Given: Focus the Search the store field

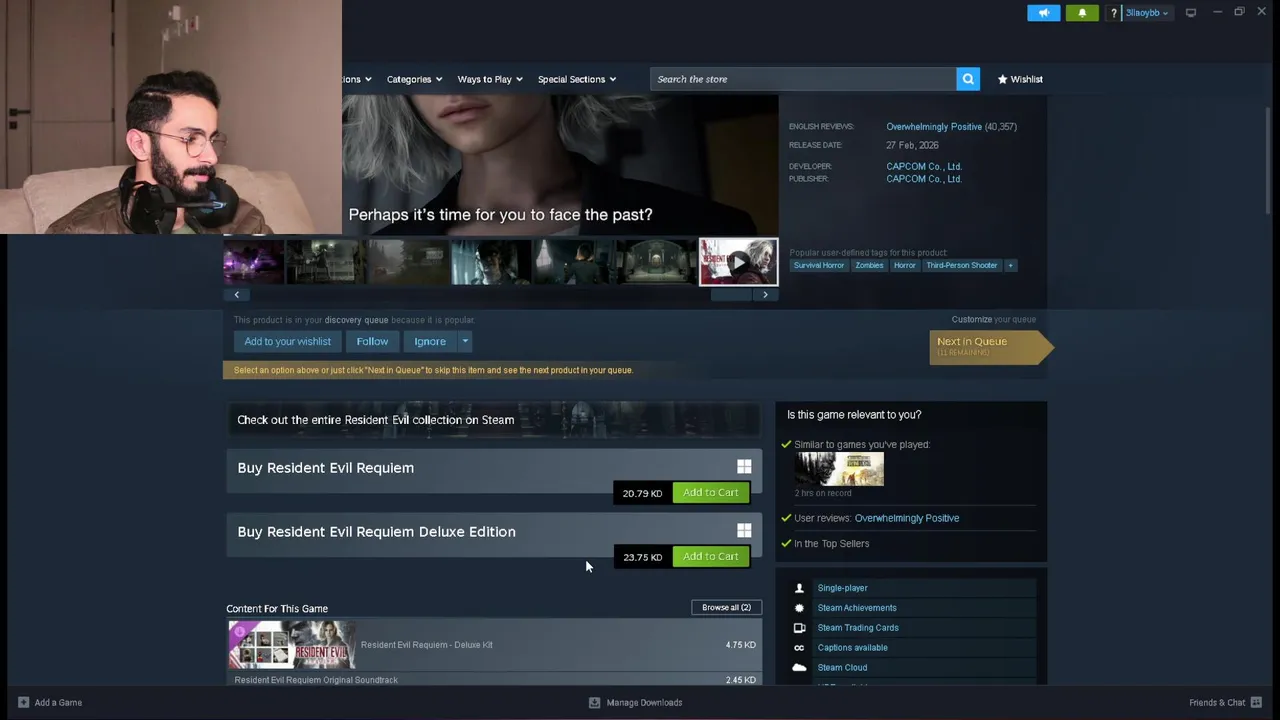Looking at the screenshot, I should (803, 79).
